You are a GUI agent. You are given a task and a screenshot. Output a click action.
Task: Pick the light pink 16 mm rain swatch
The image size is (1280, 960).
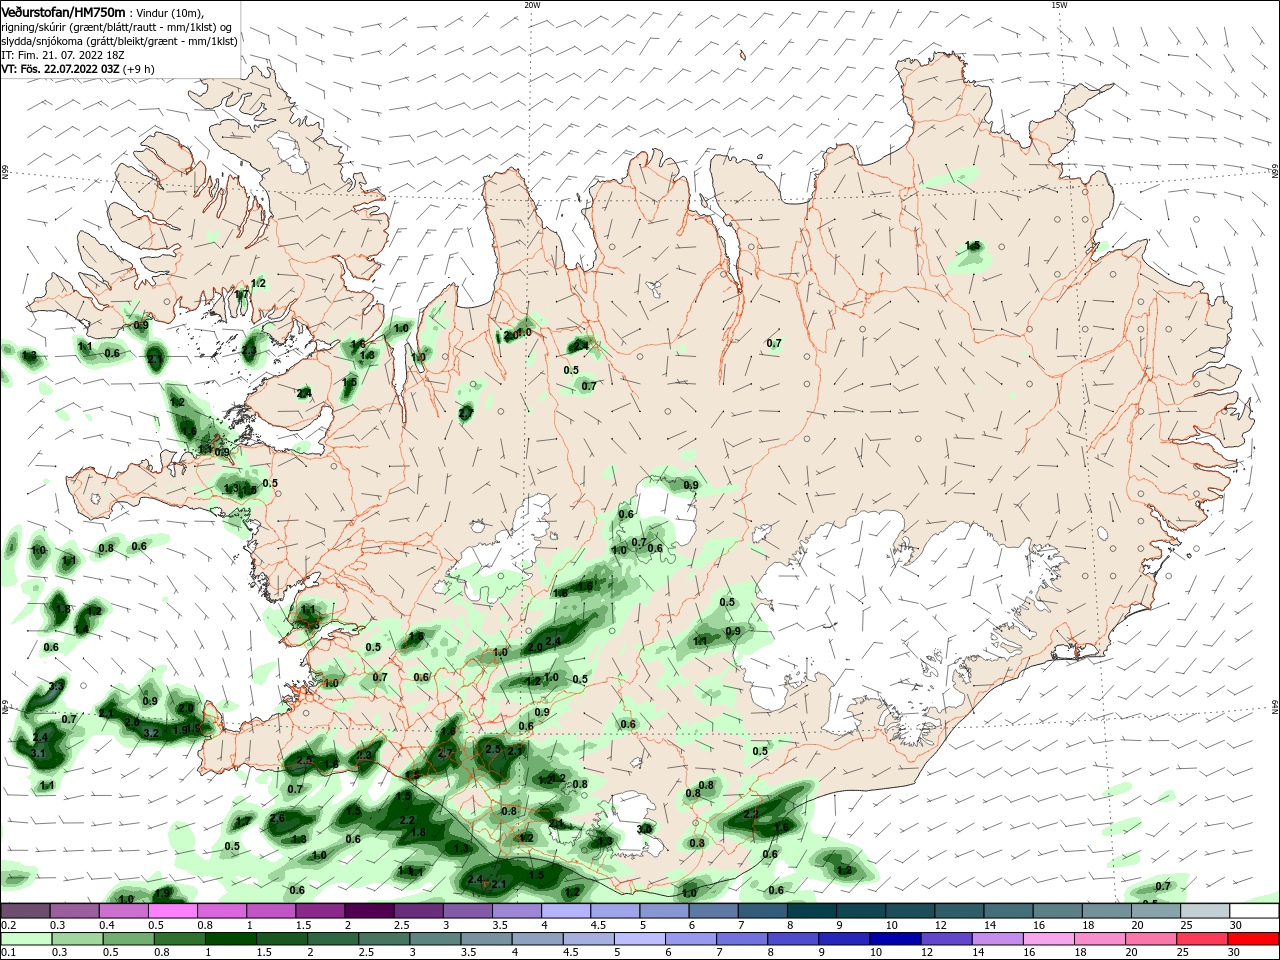pyautogui.click(x=1048, y=939)
